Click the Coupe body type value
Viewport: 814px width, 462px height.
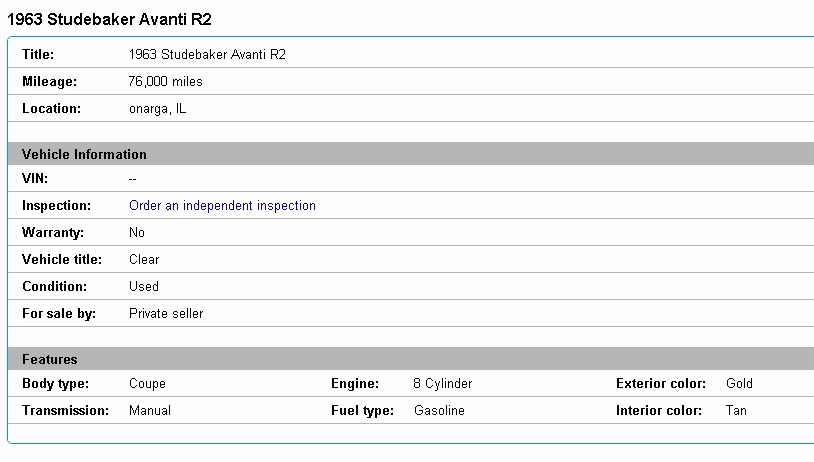(147, 384)
